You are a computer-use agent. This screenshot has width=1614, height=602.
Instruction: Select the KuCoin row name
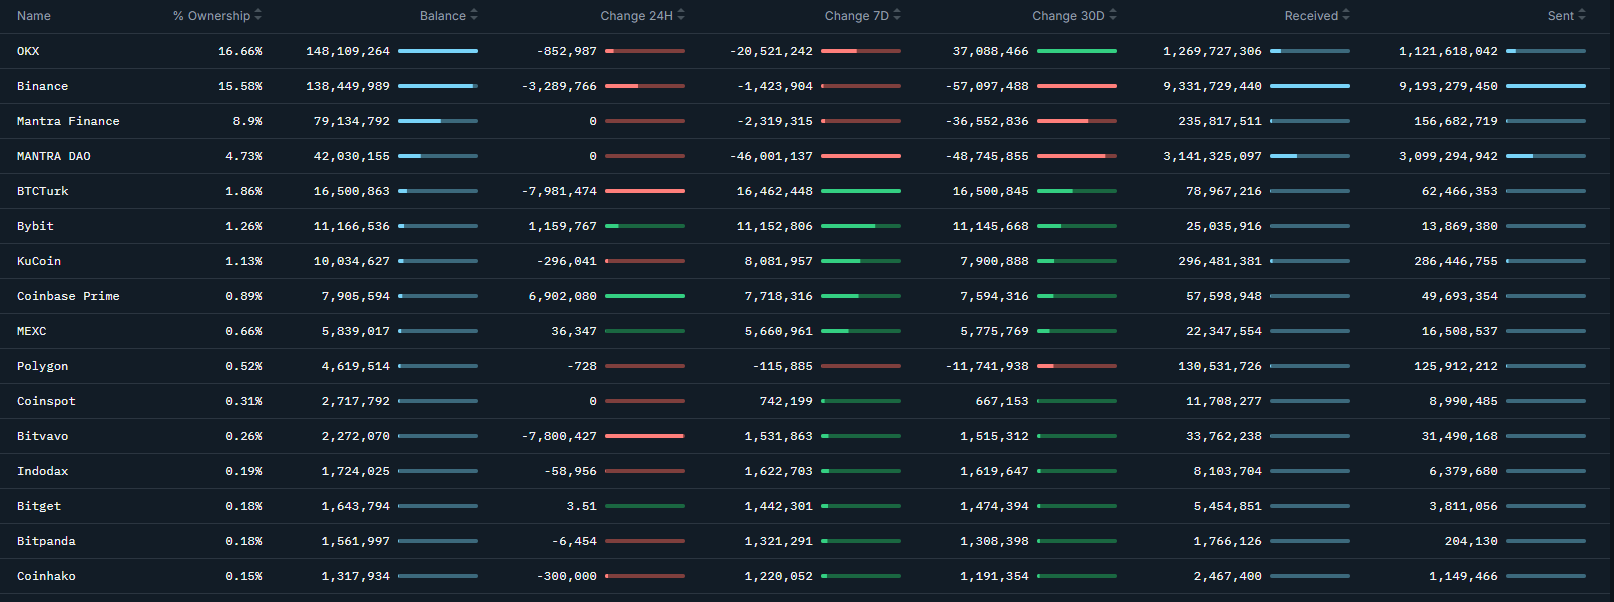tap(39, 261)
